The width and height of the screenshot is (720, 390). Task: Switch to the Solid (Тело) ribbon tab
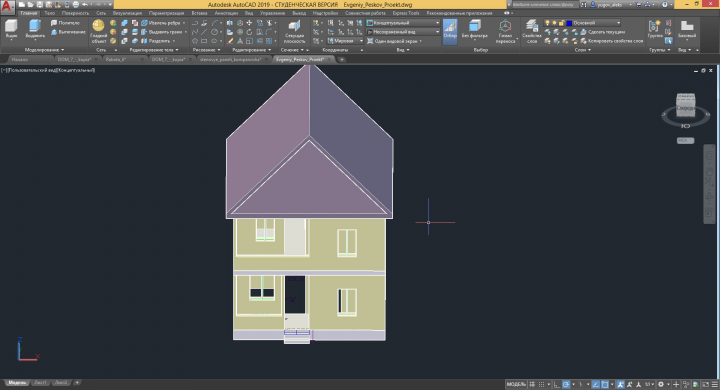[x=50, y=13]
